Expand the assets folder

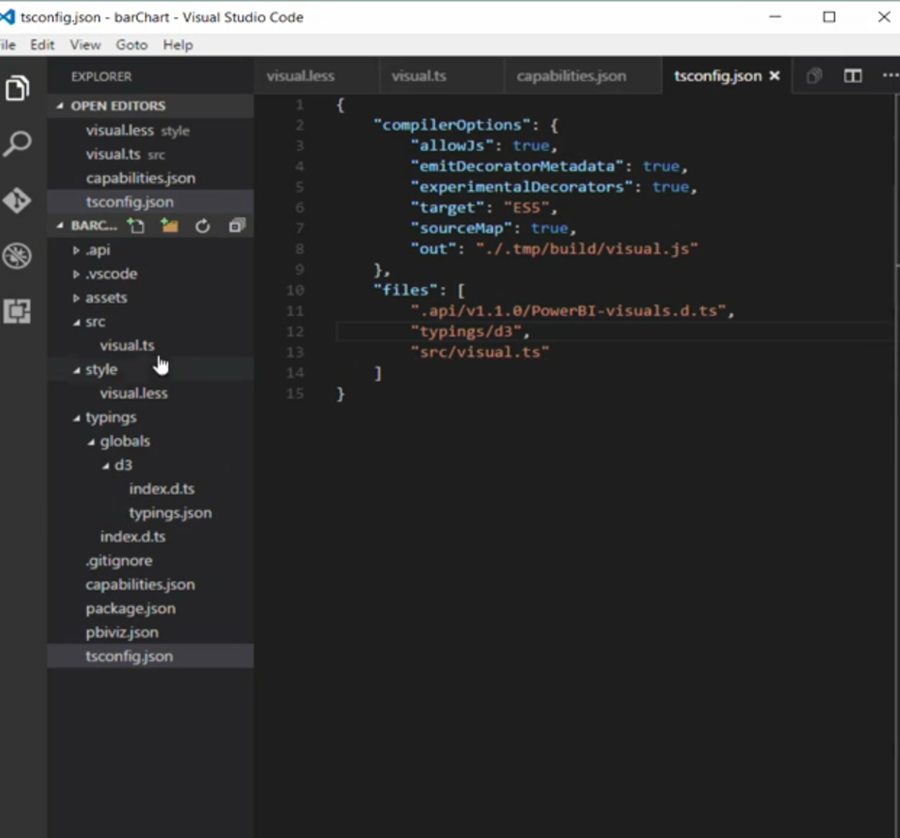(105, 298)
